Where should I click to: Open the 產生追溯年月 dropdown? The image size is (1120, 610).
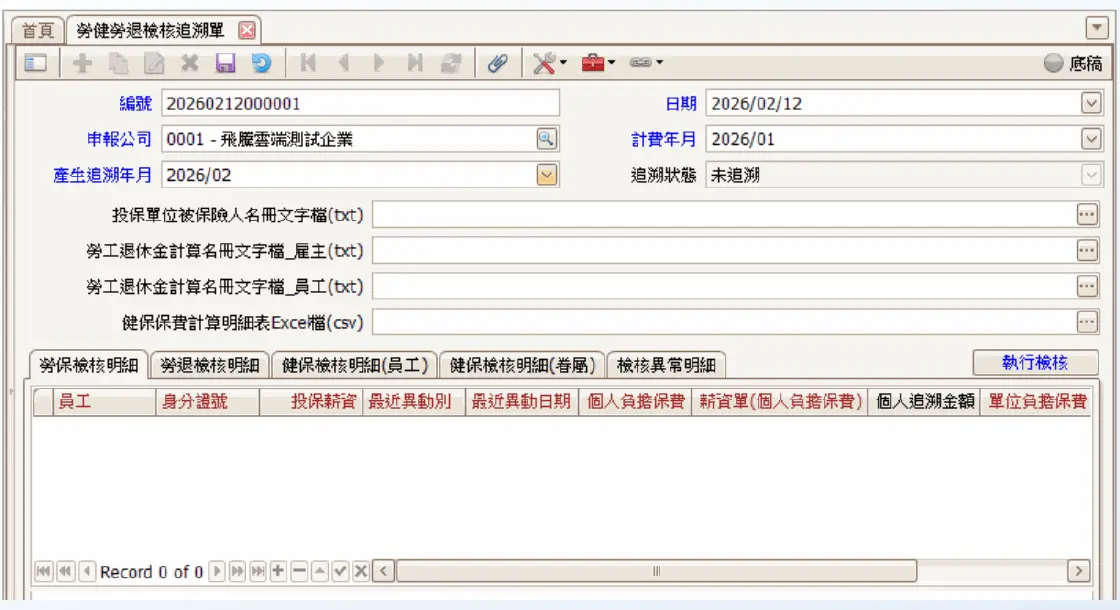click(546, 175)
